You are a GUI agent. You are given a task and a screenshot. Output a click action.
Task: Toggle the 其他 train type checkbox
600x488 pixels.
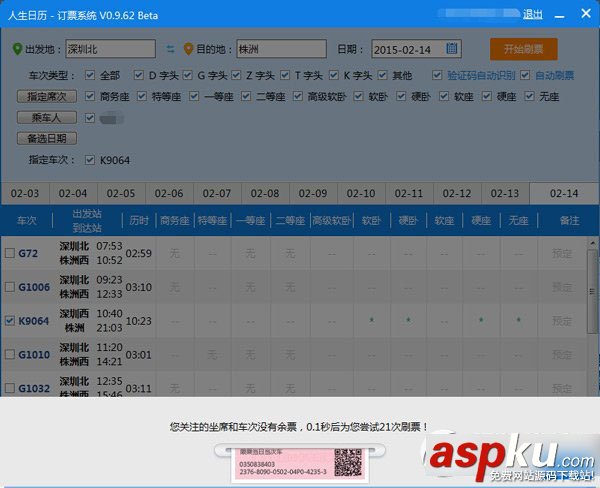[x=382, y=75]
